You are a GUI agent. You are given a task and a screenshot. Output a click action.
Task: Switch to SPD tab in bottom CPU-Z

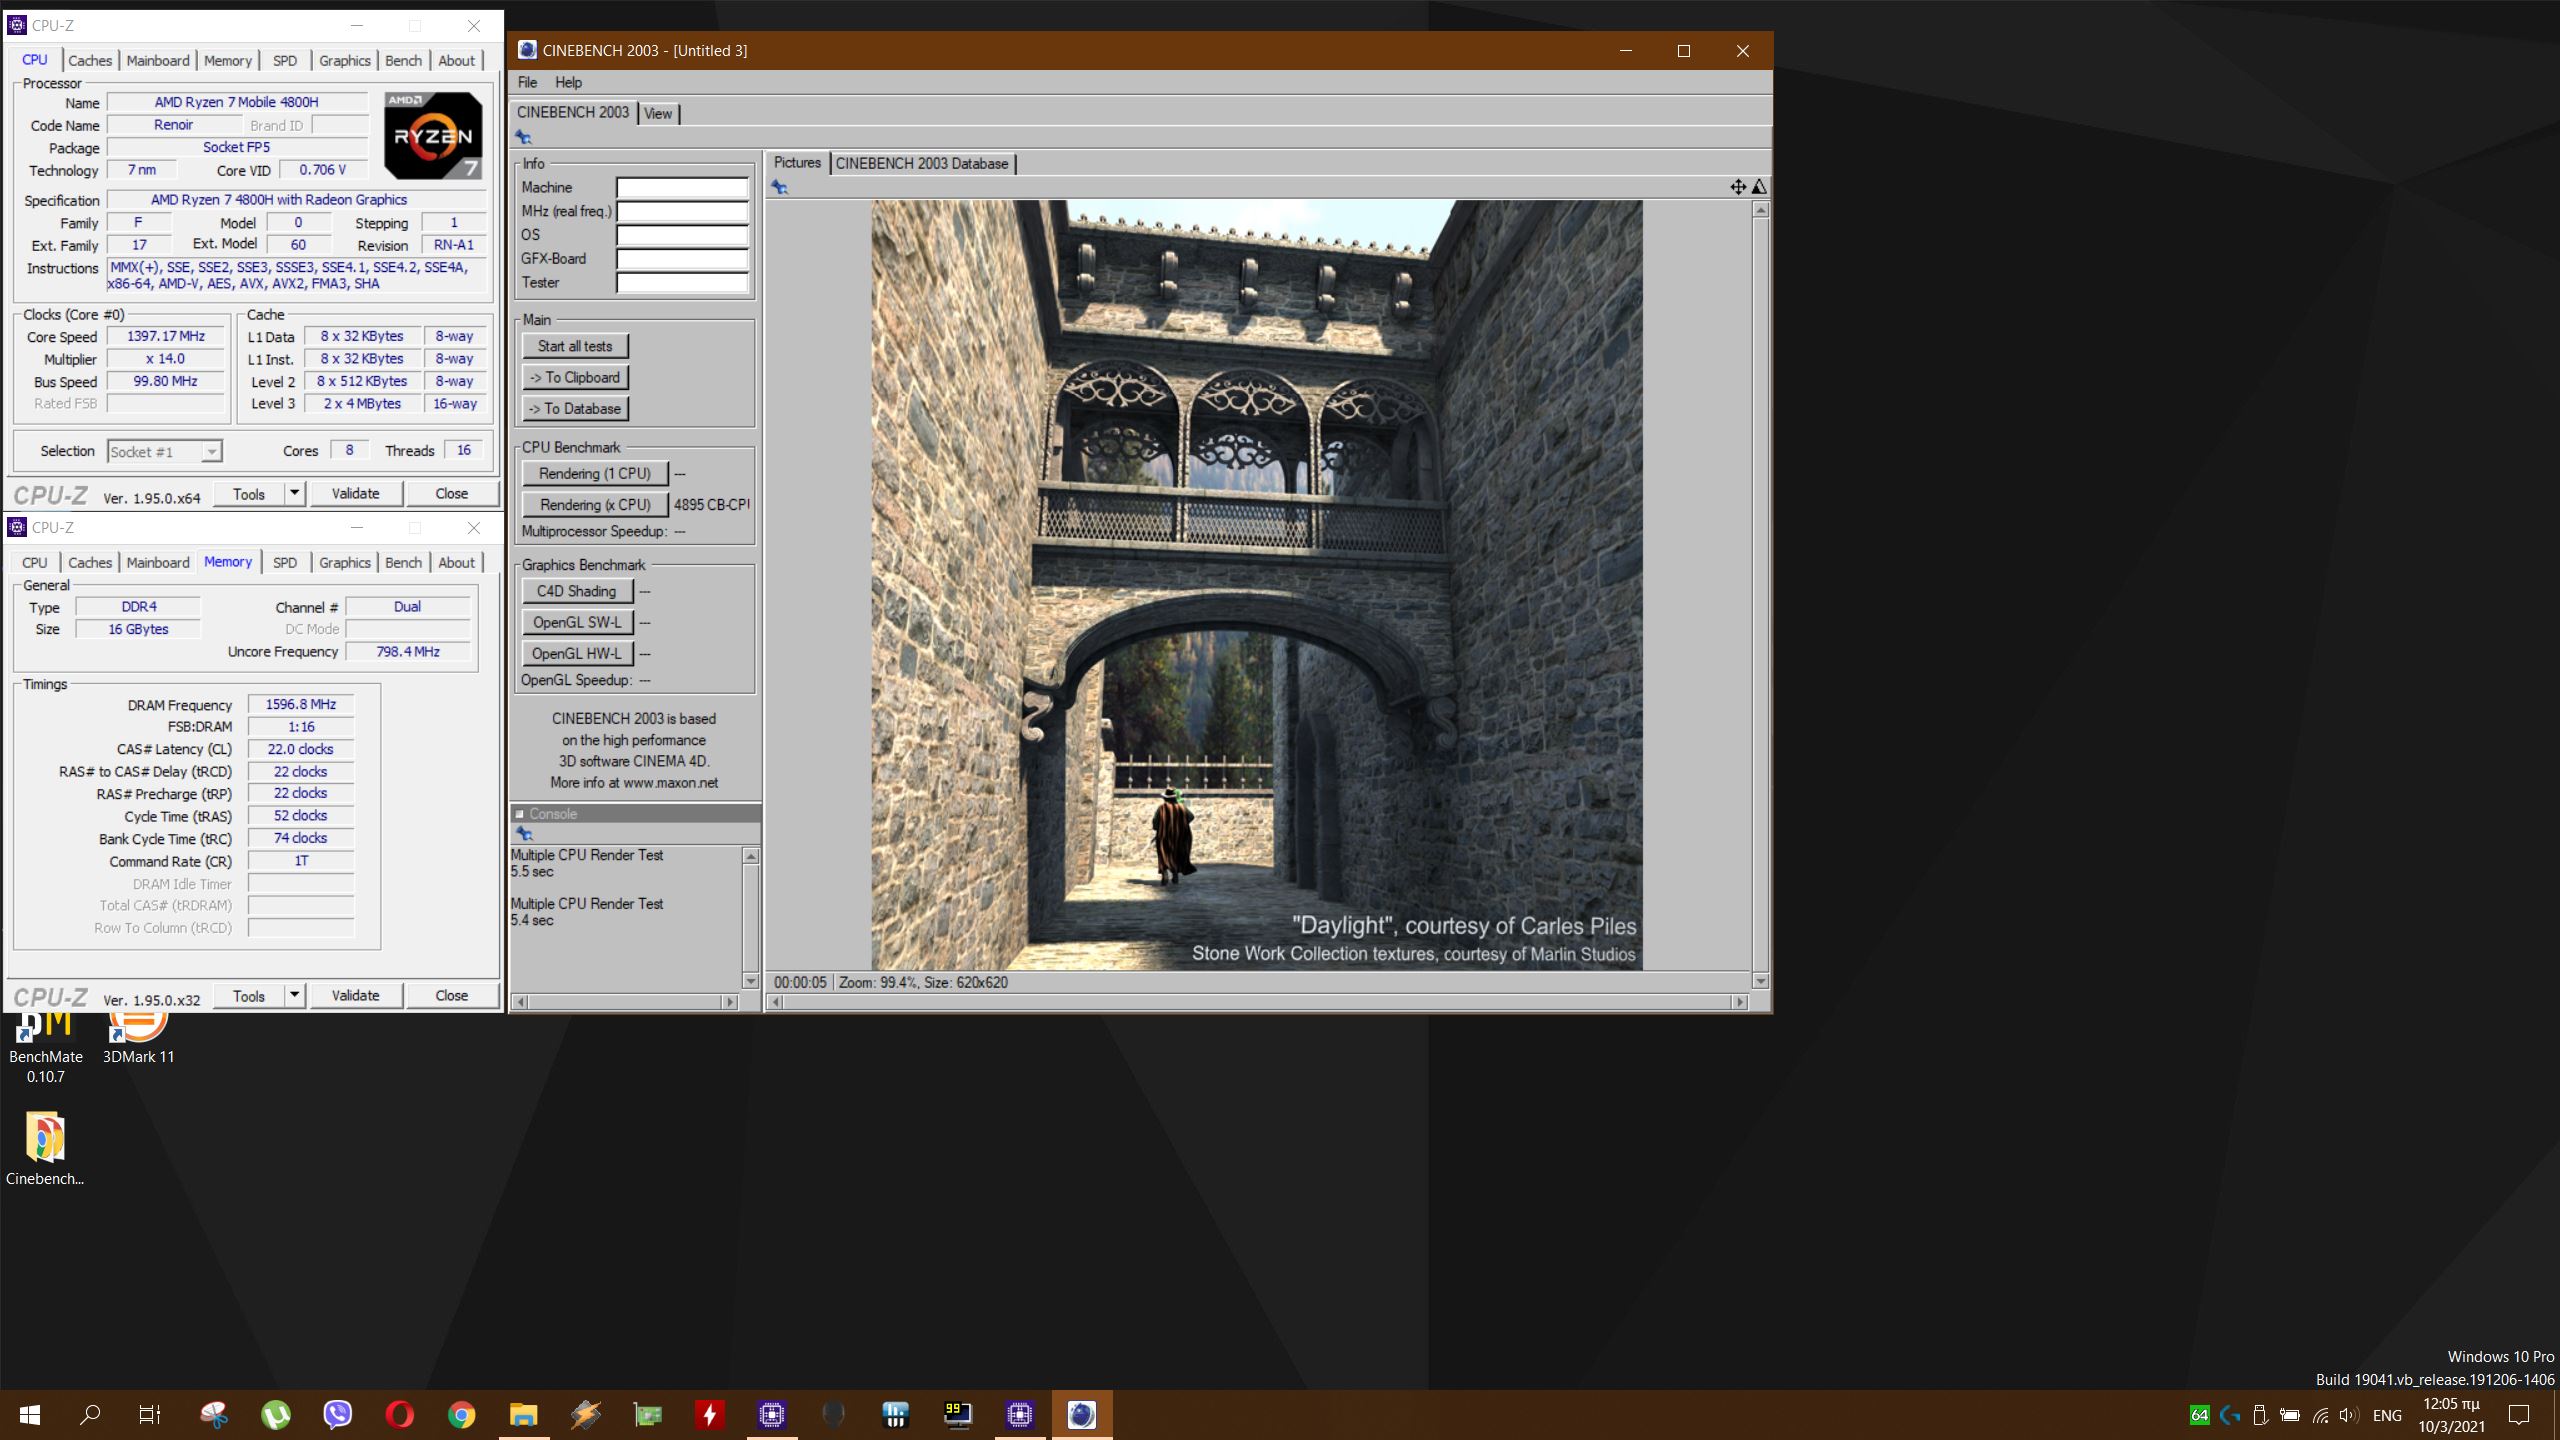(x=285, y=562)
